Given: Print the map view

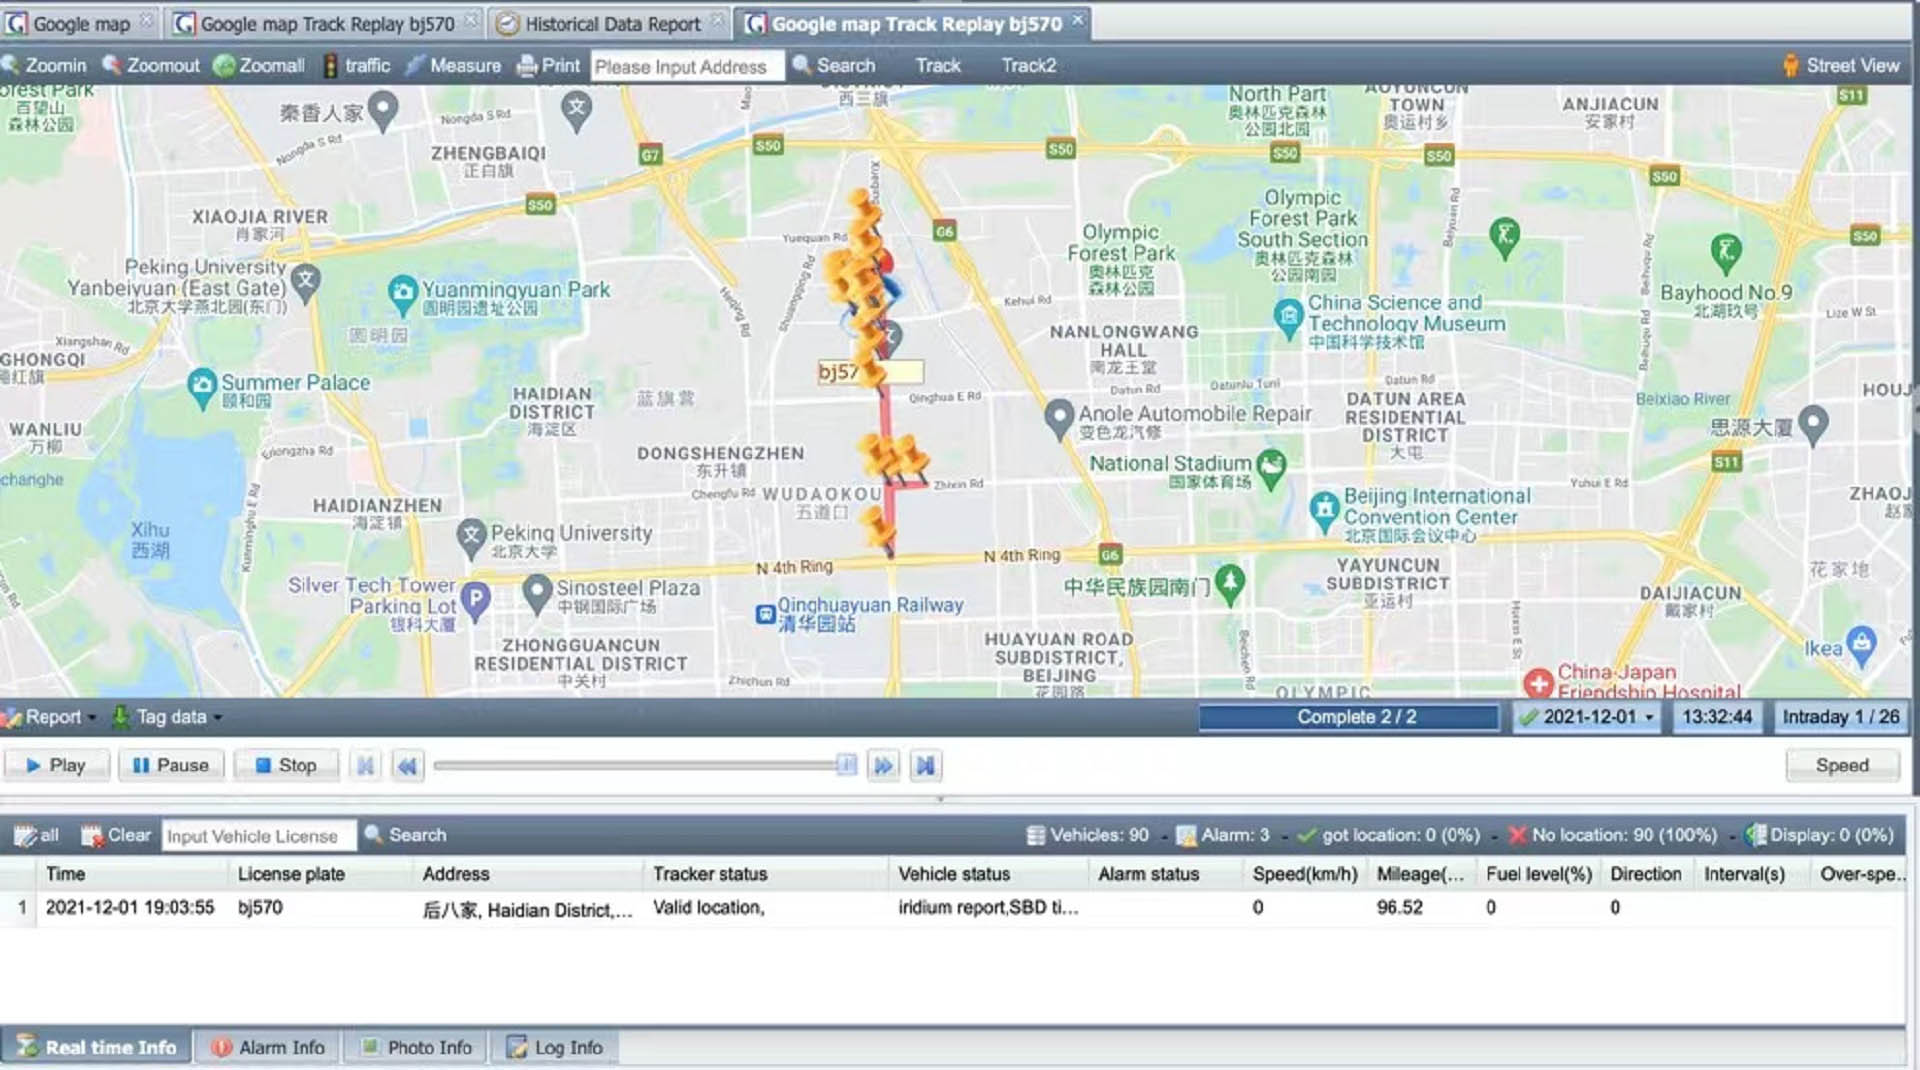Looking at the screenshot, I should 548,66.
